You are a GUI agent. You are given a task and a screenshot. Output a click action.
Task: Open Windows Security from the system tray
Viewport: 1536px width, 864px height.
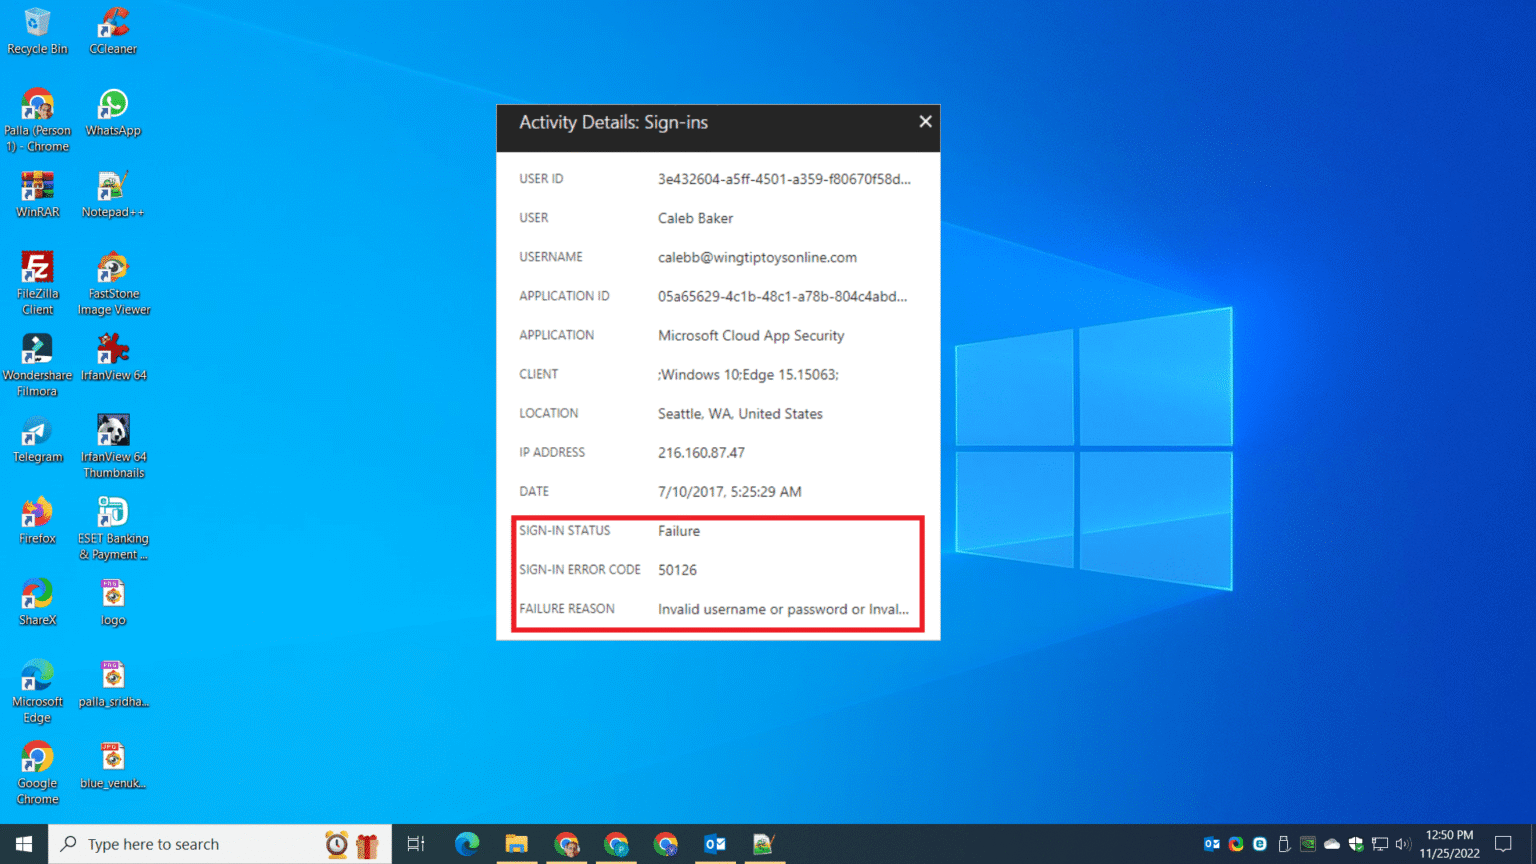1355,843
